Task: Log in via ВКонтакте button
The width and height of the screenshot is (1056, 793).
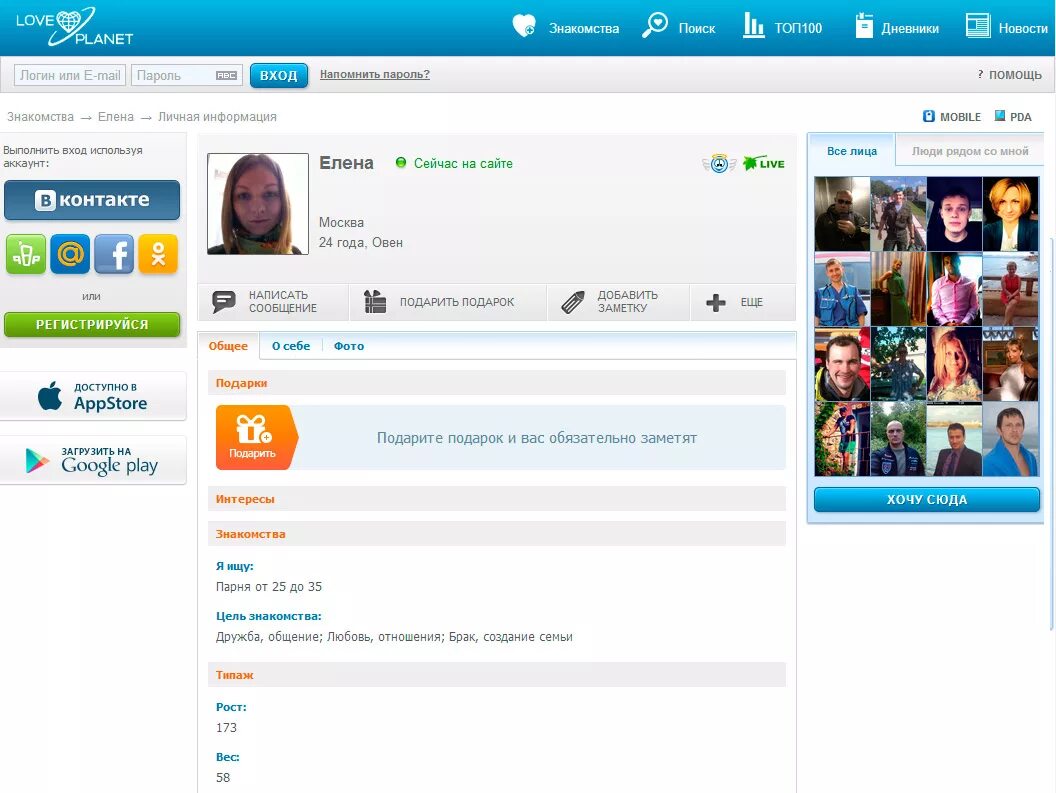Action: (x=92, y=199)
